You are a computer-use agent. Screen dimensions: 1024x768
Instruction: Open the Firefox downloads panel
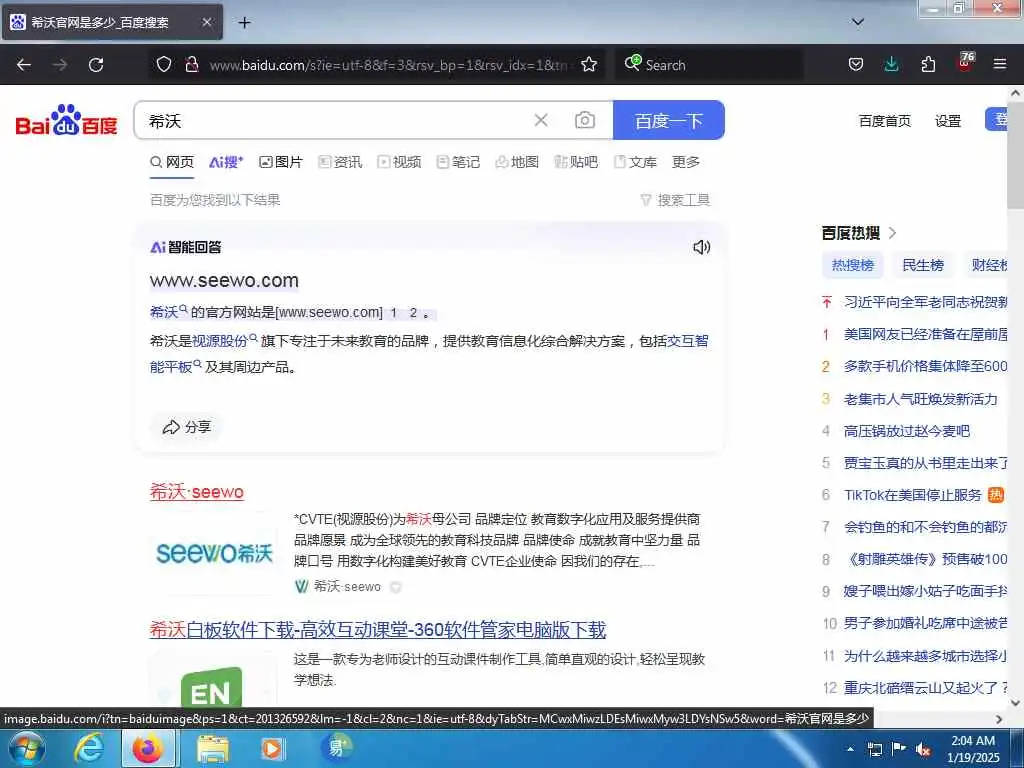click(x=891, y=64)
